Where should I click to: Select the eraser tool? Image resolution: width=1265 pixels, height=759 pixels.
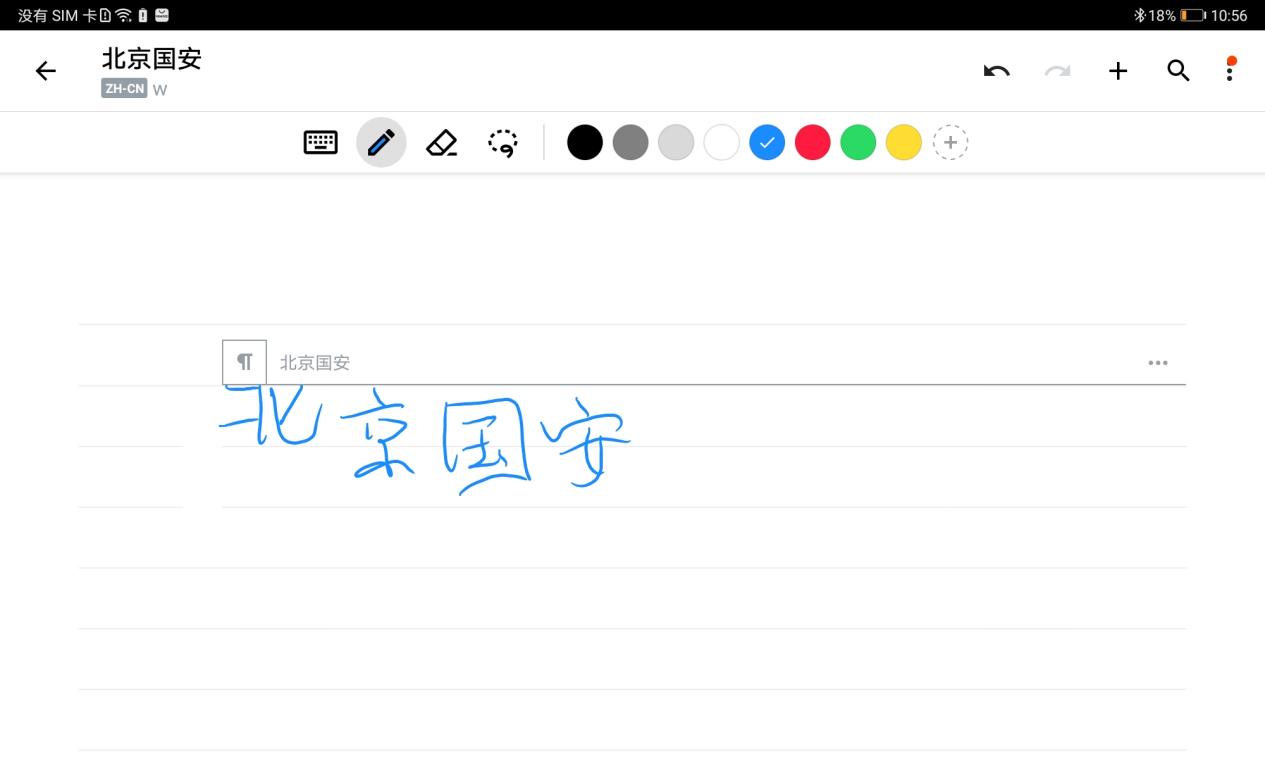(x=441, y=143)
